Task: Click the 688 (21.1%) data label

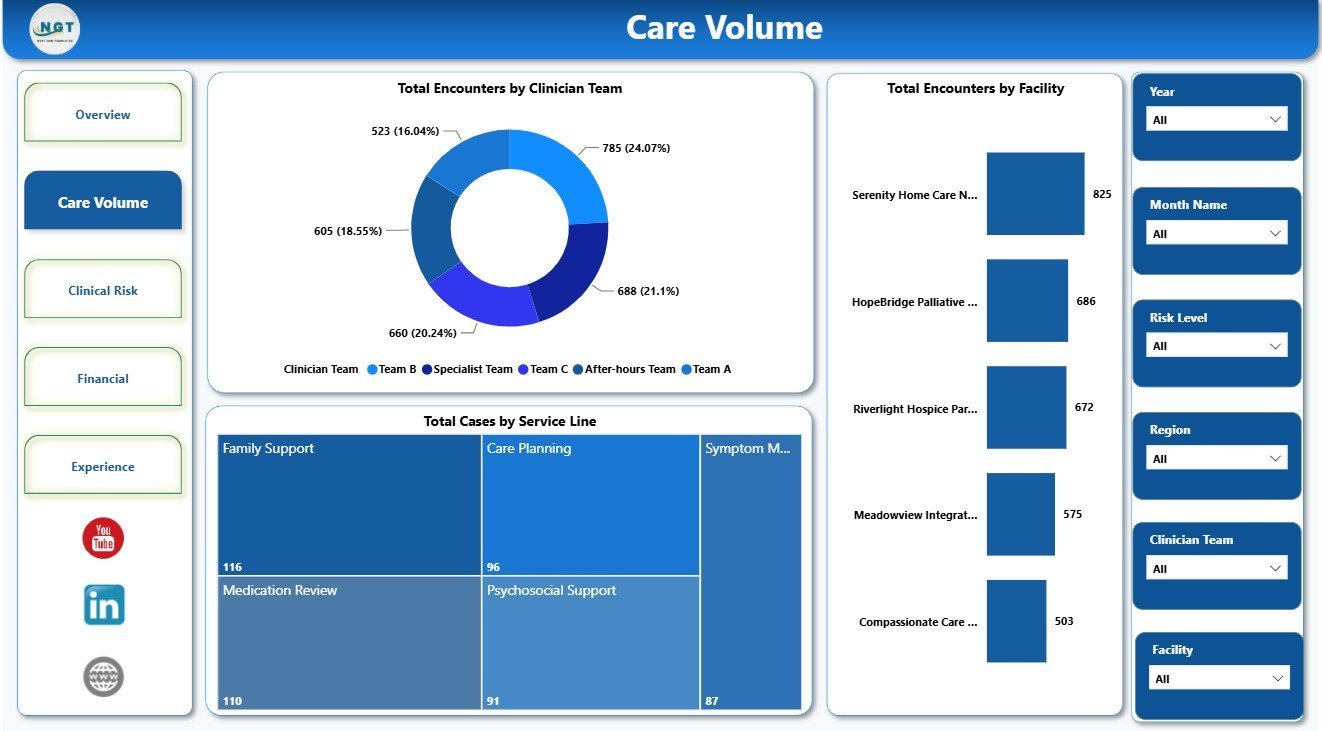Action: tap(648, 291)
